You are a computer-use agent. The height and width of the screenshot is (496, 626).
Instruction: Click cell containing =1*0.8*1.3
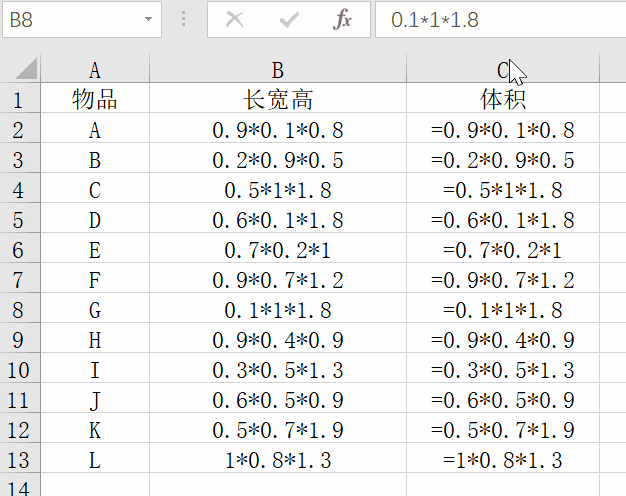(x=503, y=457)
